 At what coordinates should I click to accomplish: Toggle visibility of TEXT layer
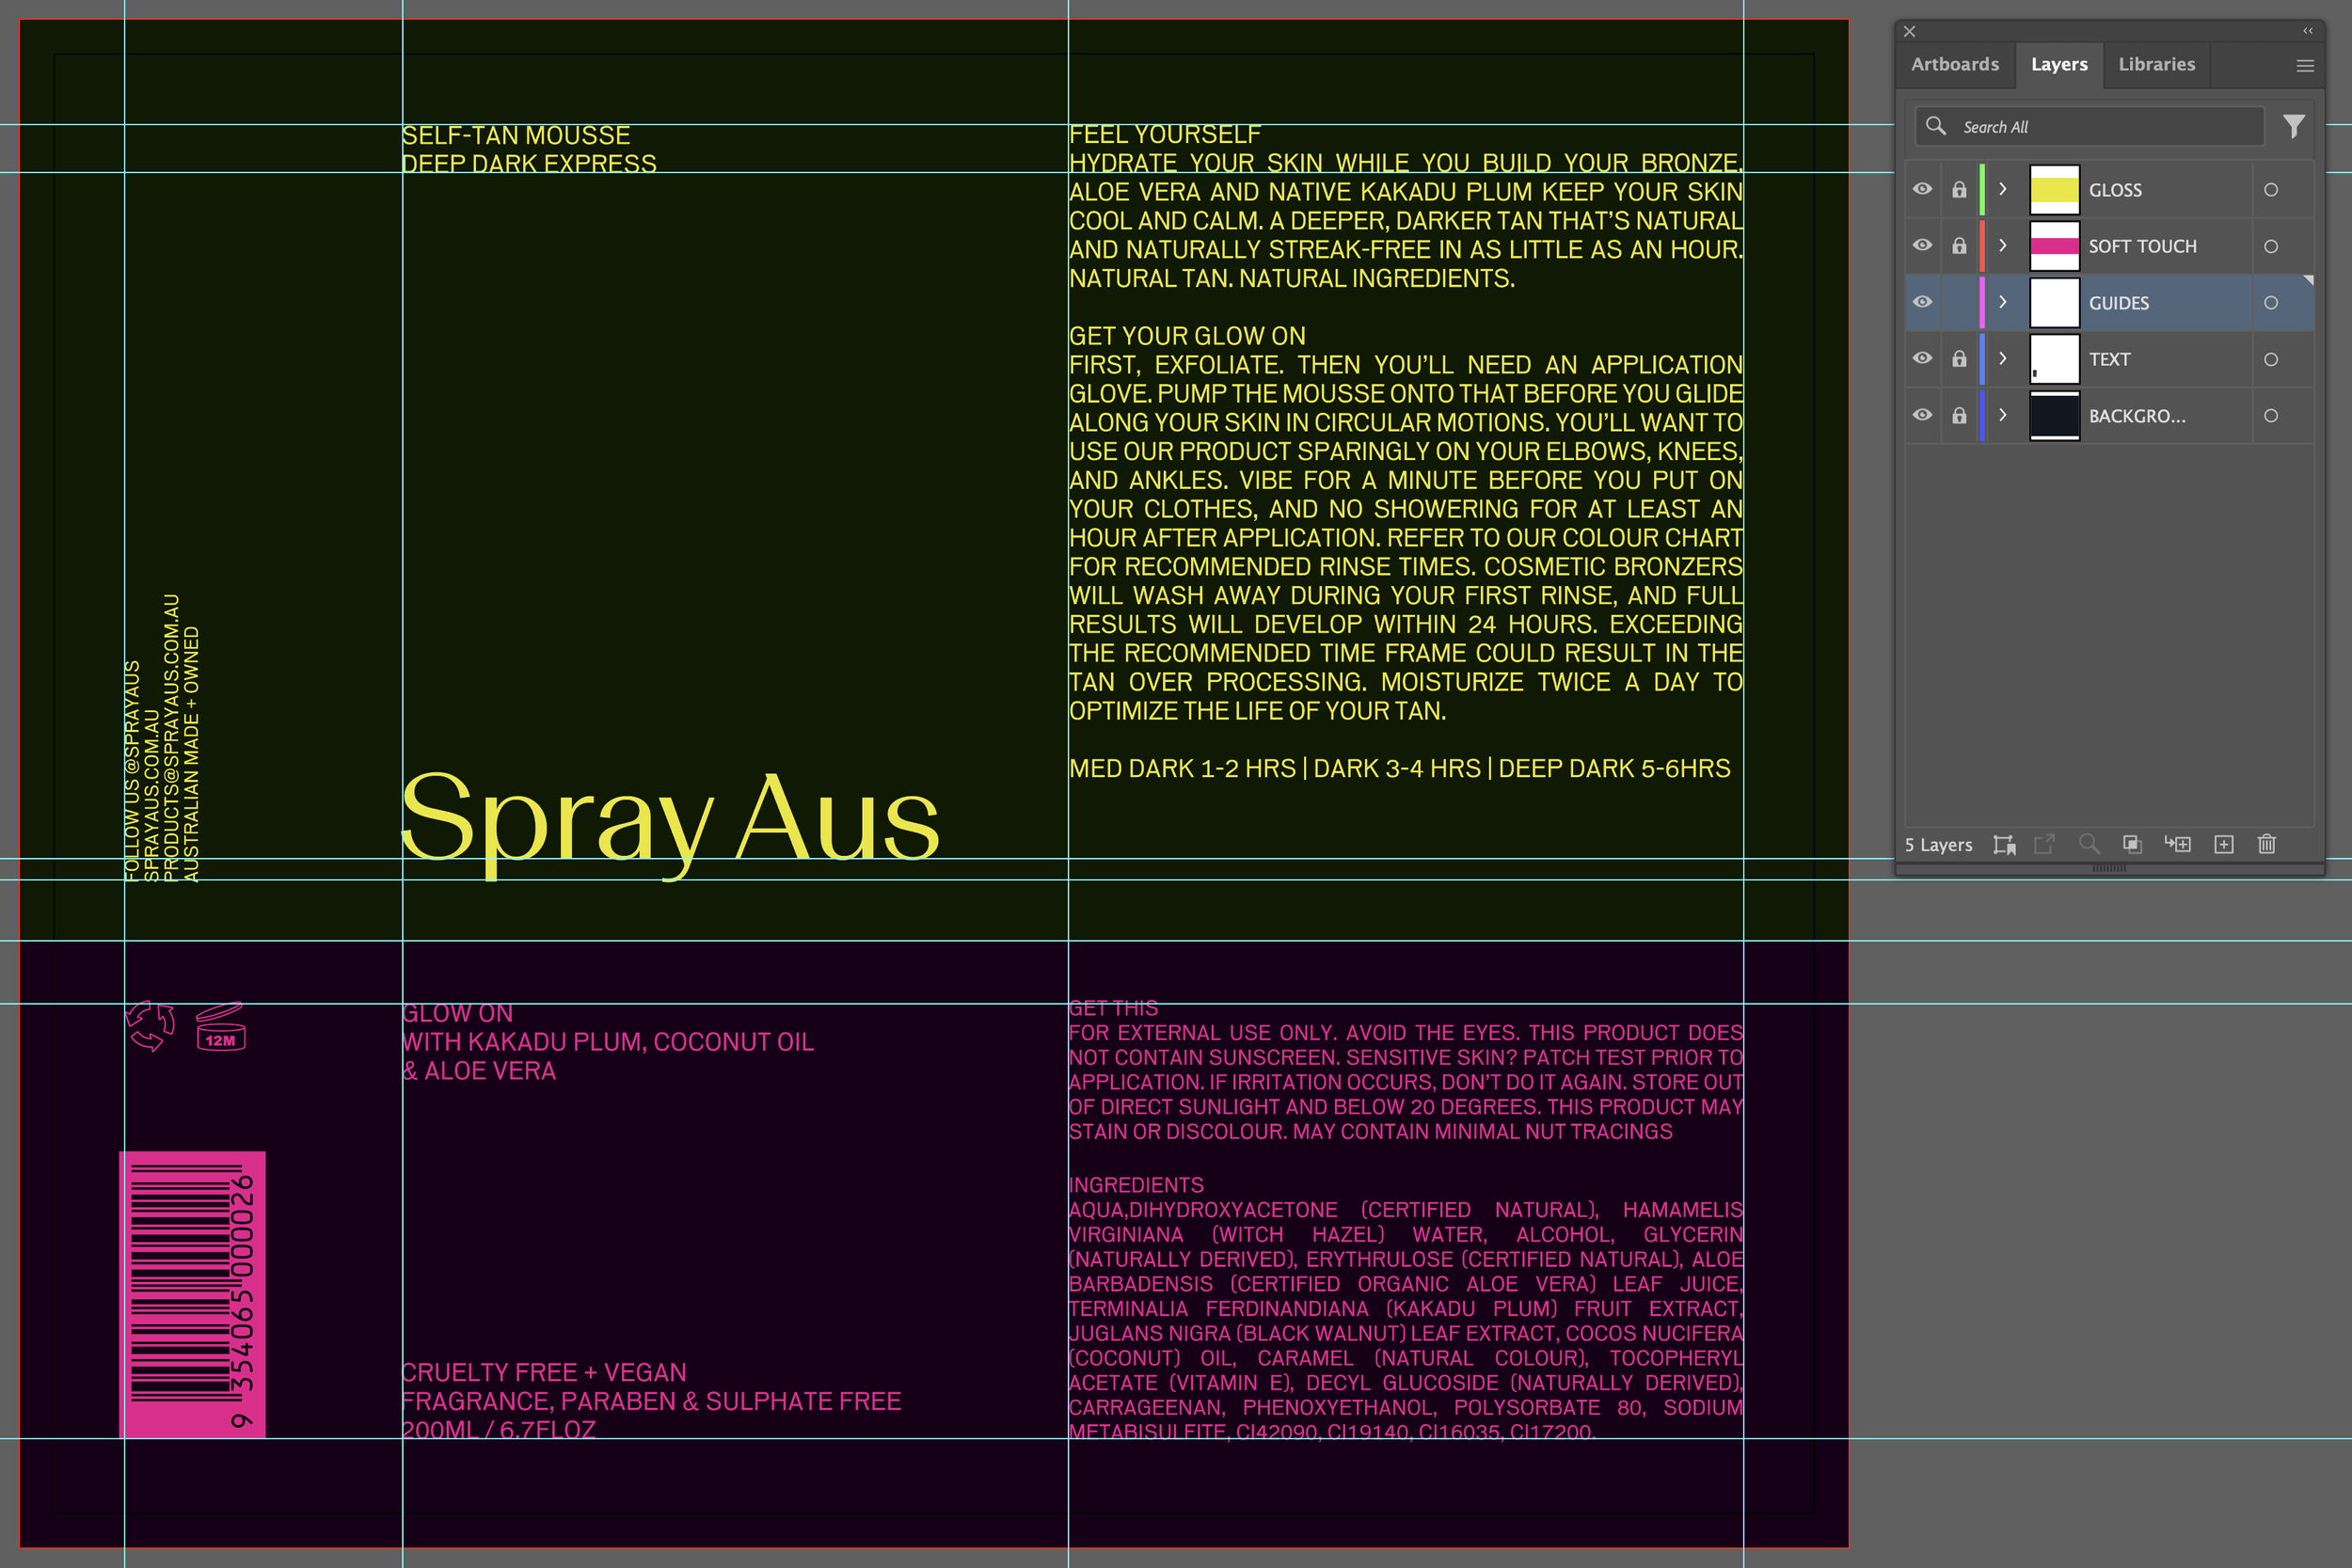1922,359
